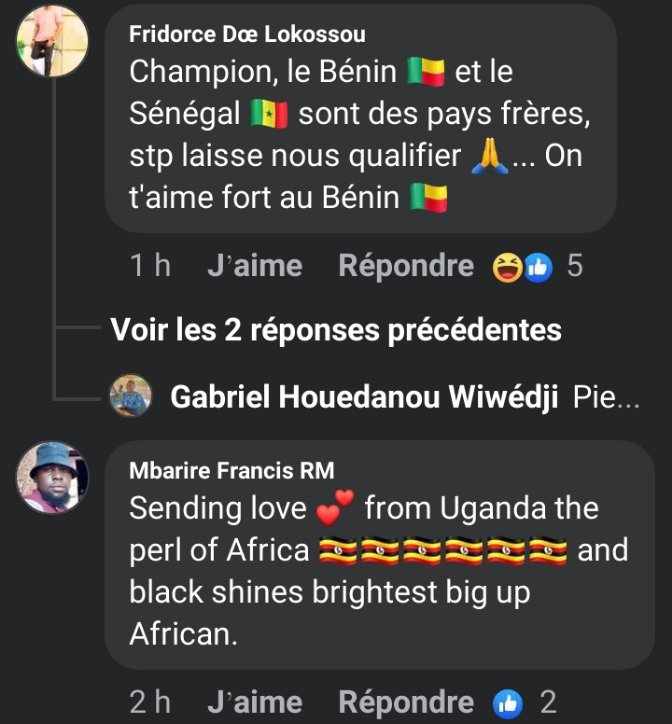Click Répondre under Mbarire Francis's comment
This screenshot has height=724, width=672.
click(406, 702)
